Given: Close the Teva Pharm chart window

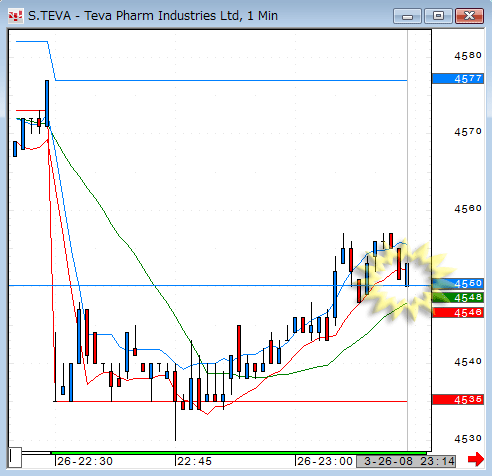Looking at the screenshot, I should pos(469,16).
